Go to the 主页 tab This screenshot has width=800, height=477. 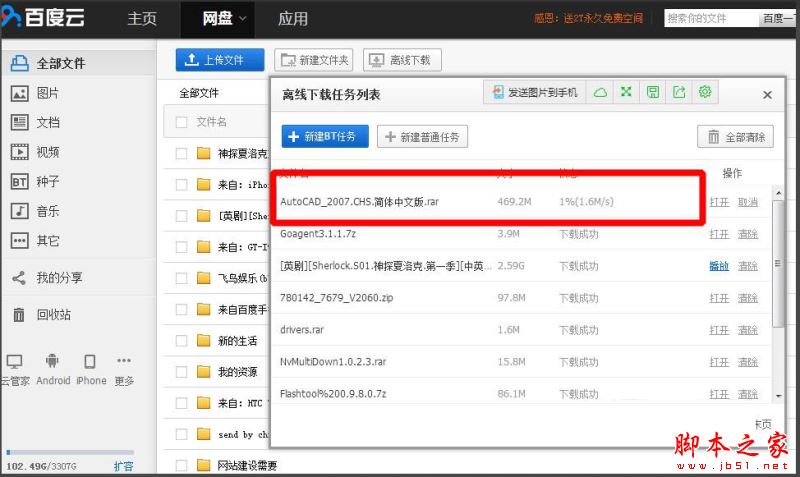142,18
